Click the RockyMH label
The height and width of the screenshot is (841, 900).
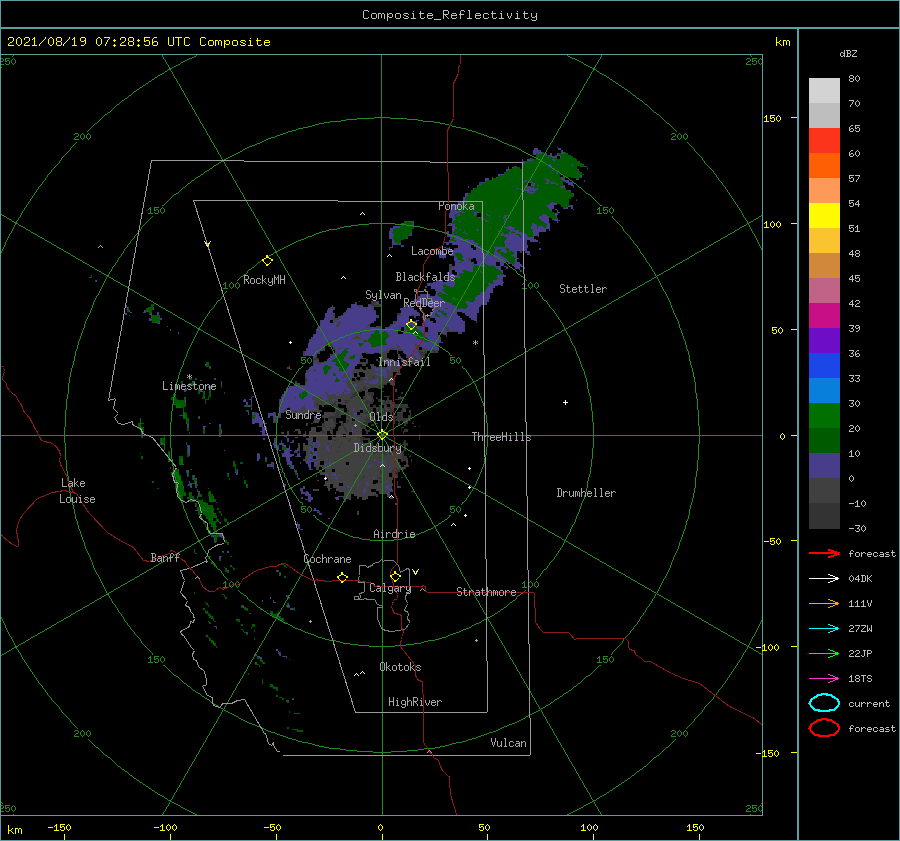(264, 280)
